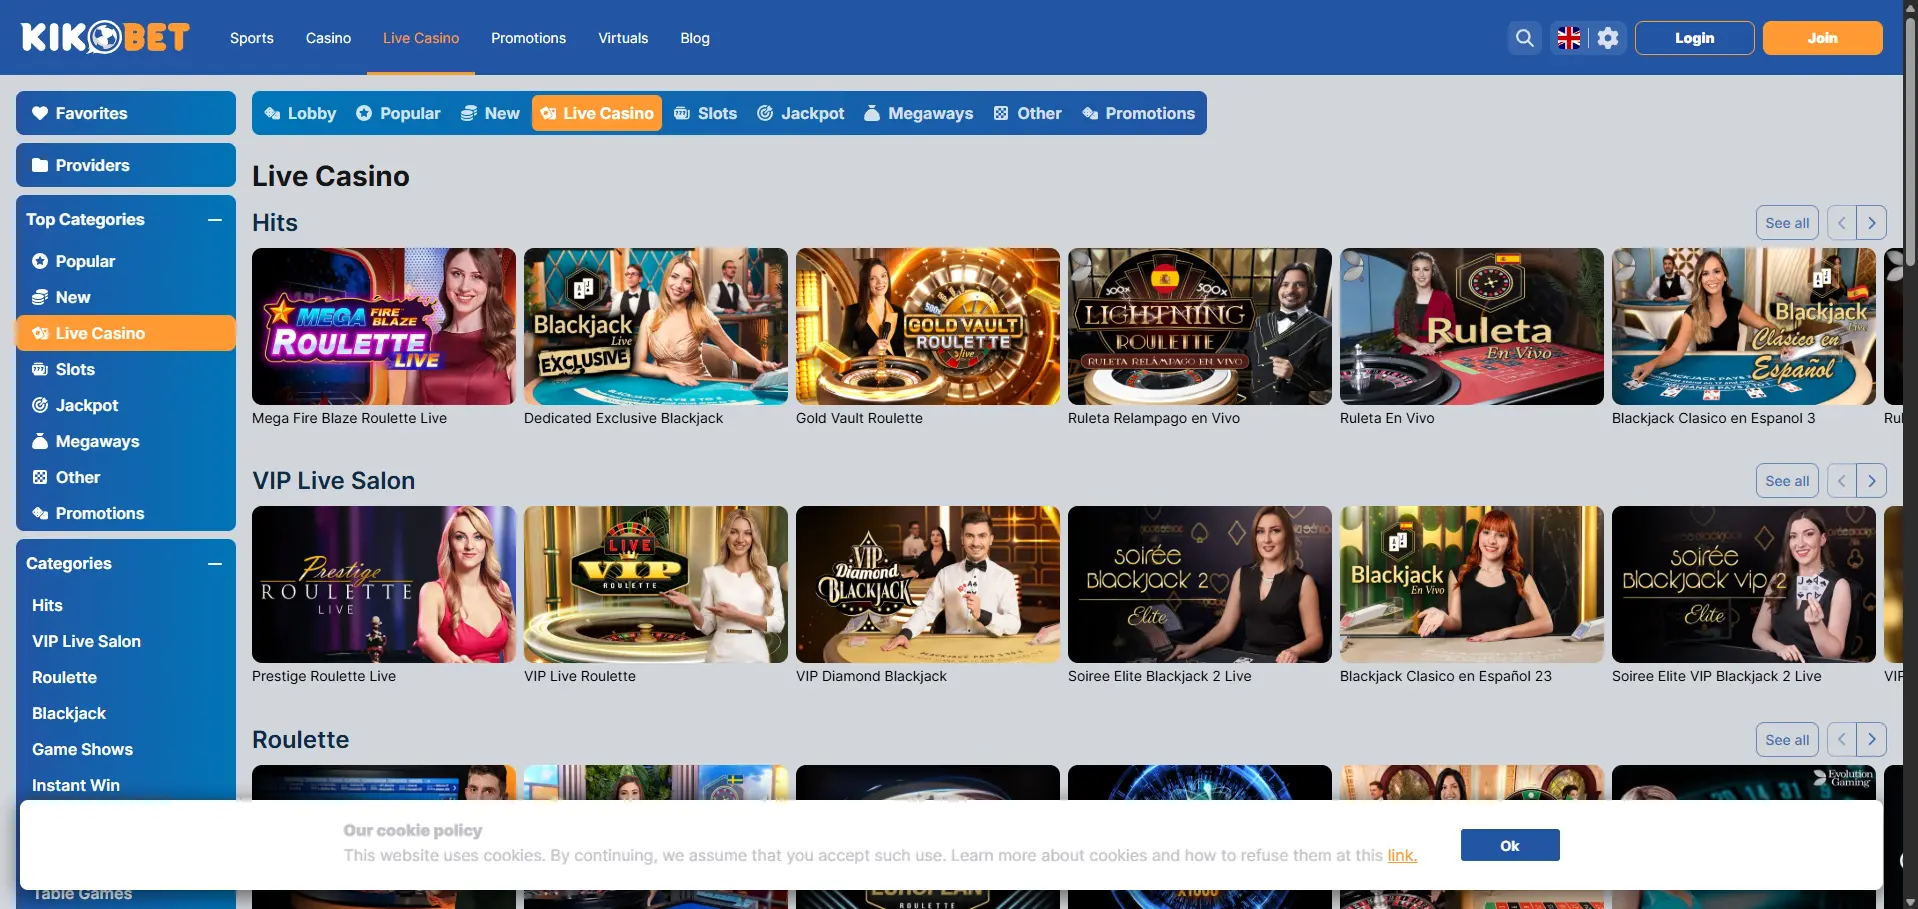Click the Megaways icon in sidebar

[x=40, y=441]
